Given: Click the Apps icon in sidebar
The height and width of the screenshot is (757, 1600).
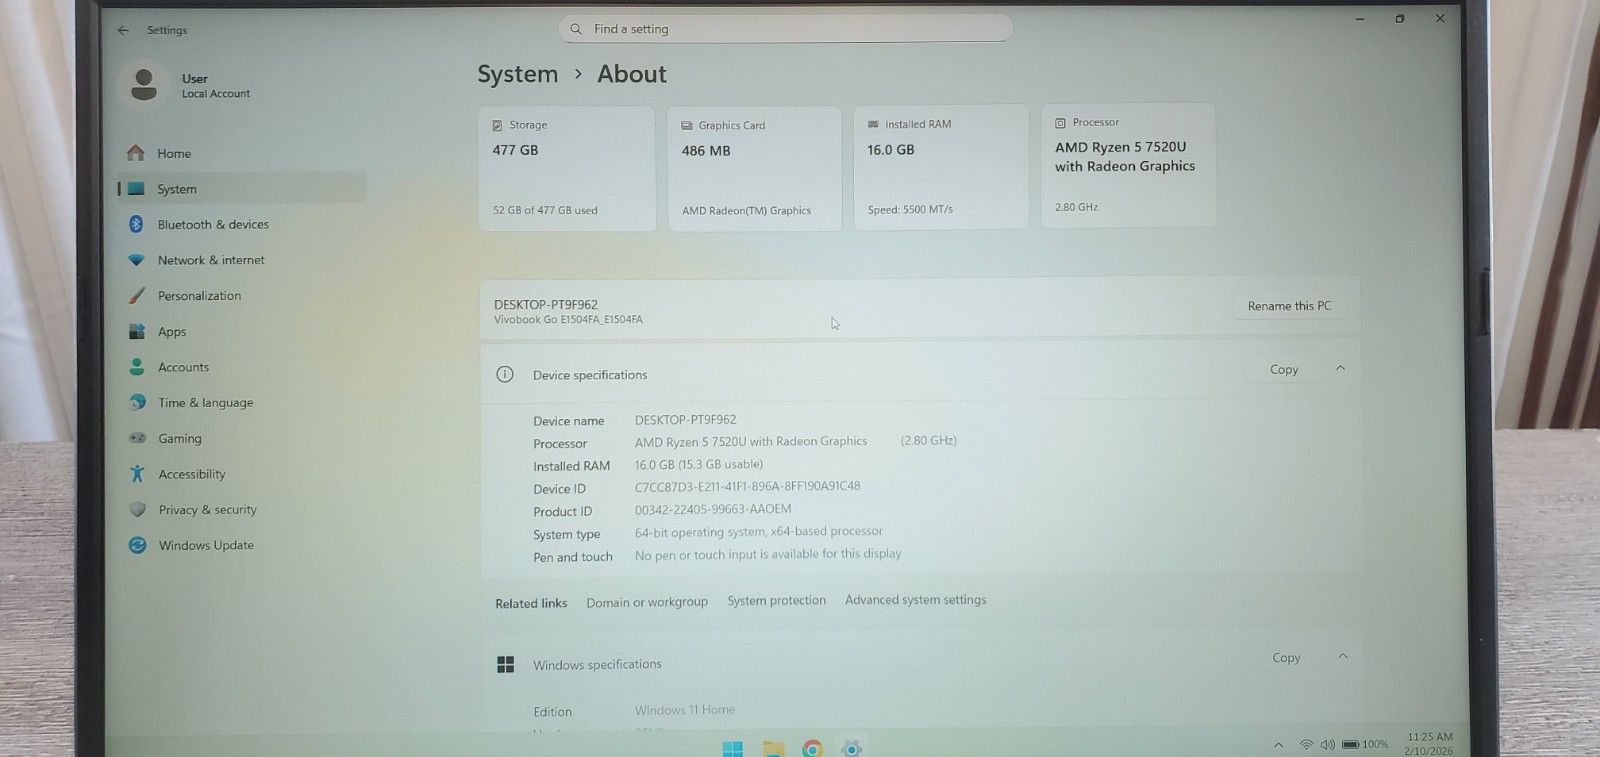Looking at the screenshot, I should 137,331.
